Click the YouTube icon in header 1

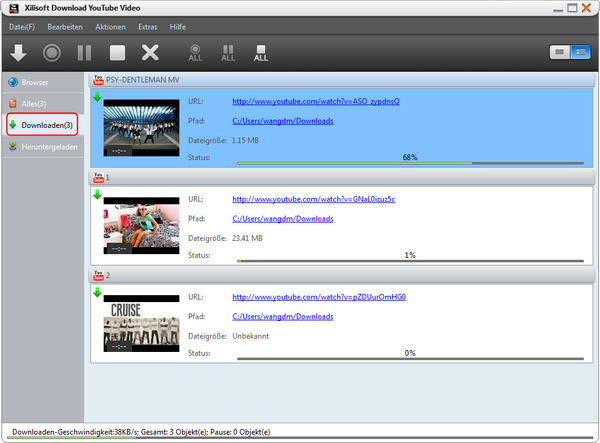coord(98,178)
